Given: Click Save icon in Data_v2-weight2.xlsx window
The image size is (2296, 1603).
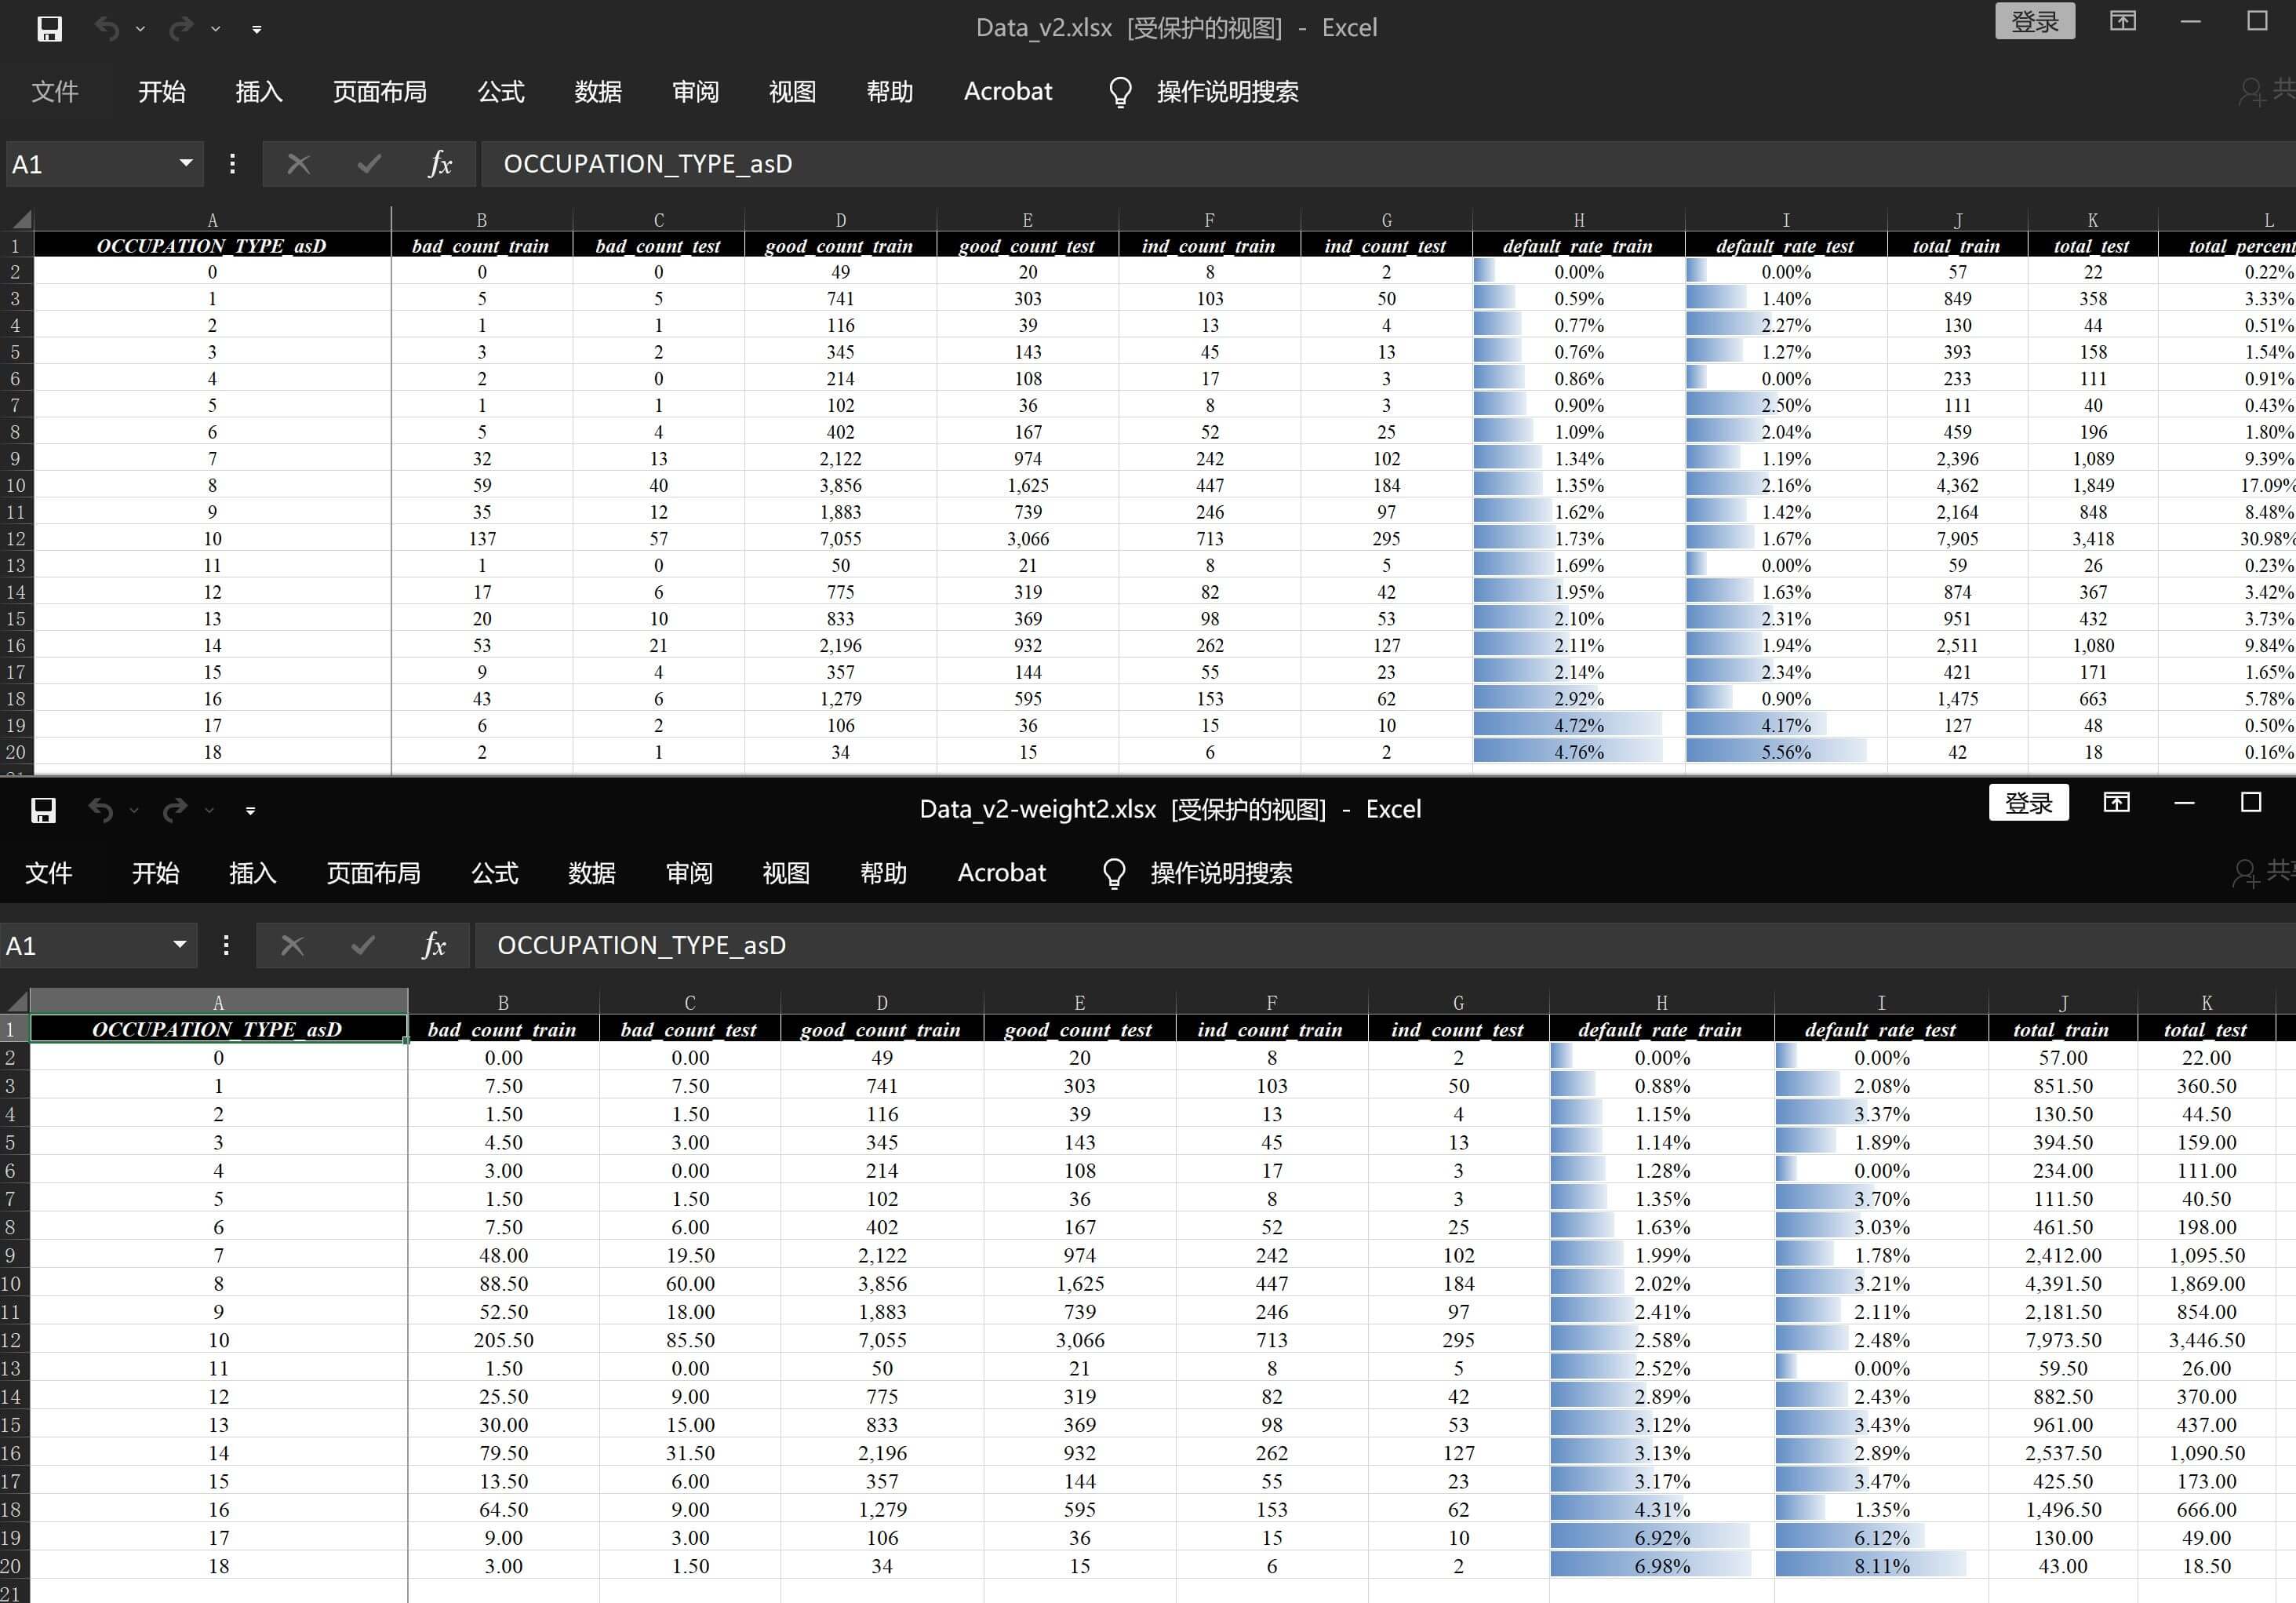Looking at the screenshot, I should point(43,810).
